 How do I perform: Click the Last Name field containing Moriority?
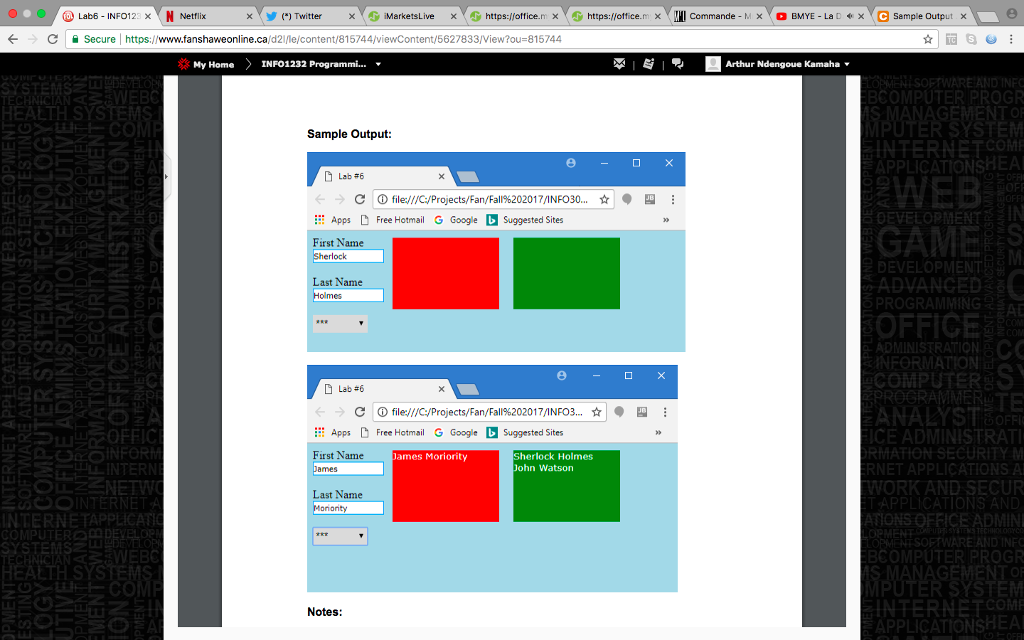coord(348,508)
